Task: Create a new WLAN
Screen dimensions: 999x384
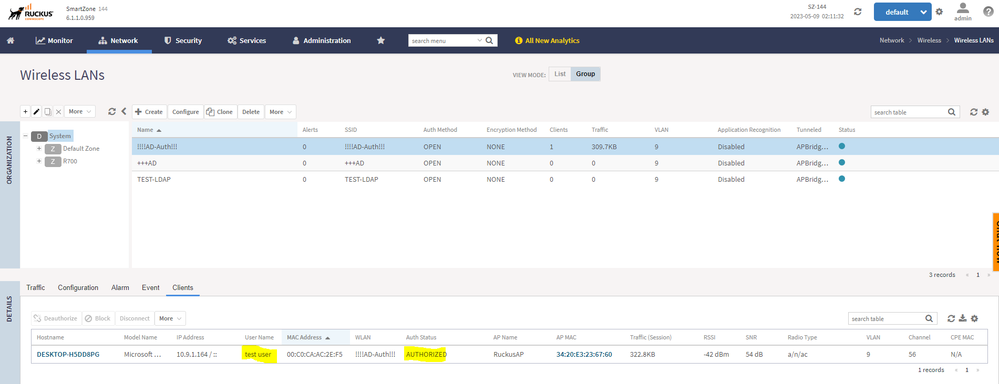Action: (150, 112)
